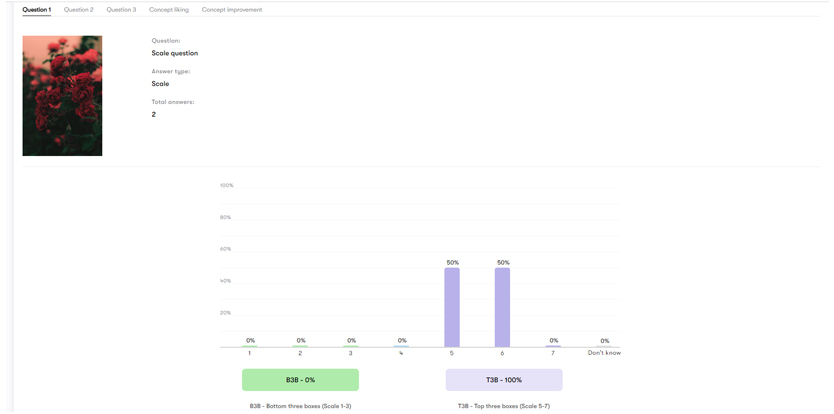
Task: Go to the Question 3 tab
Action: click(x=121, y=10)
